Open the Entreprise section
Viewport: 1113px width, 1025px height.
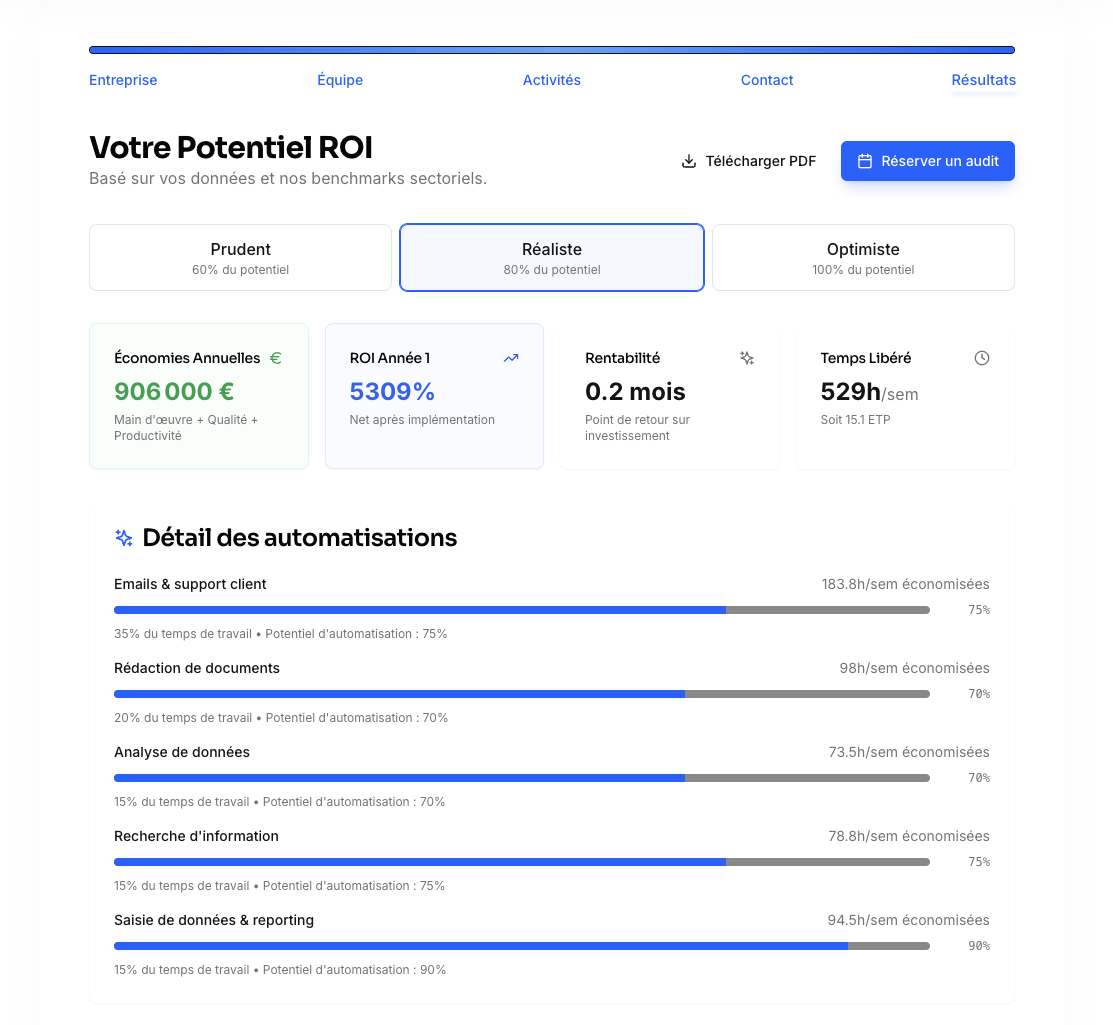(122, 80)
